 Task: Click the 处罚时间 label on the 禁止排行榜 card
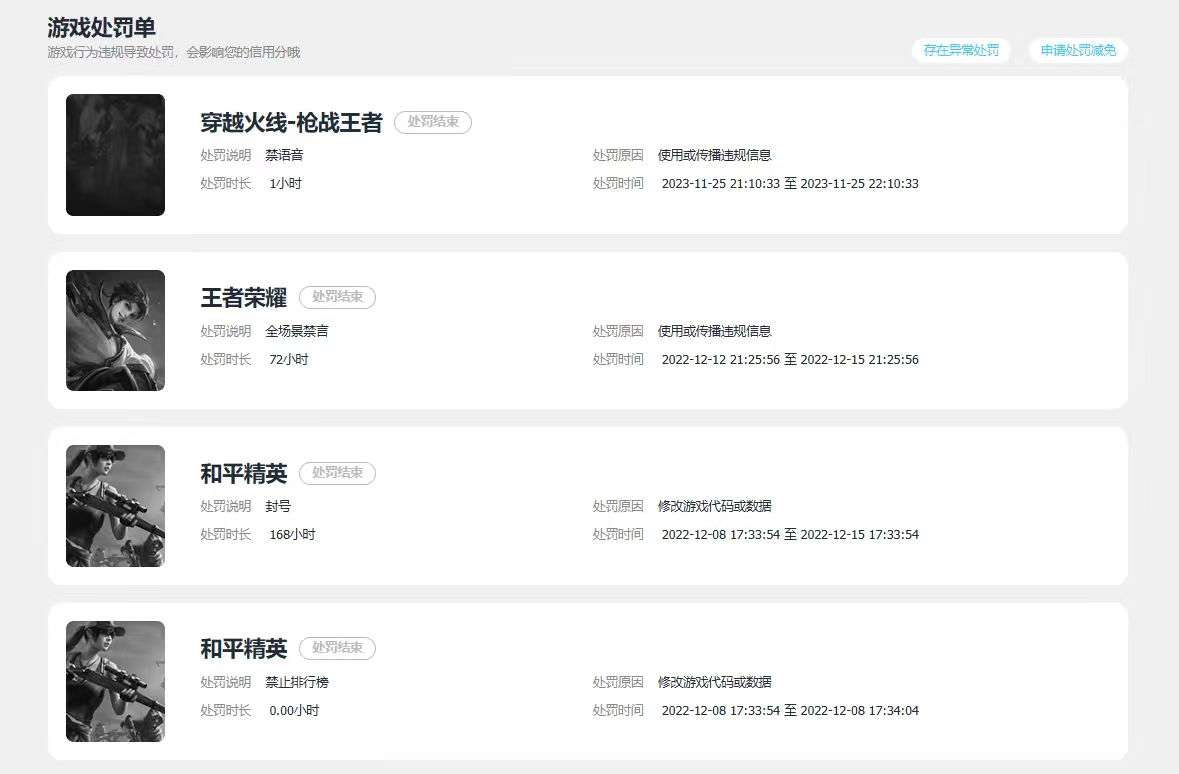click(x=618, y=711)
